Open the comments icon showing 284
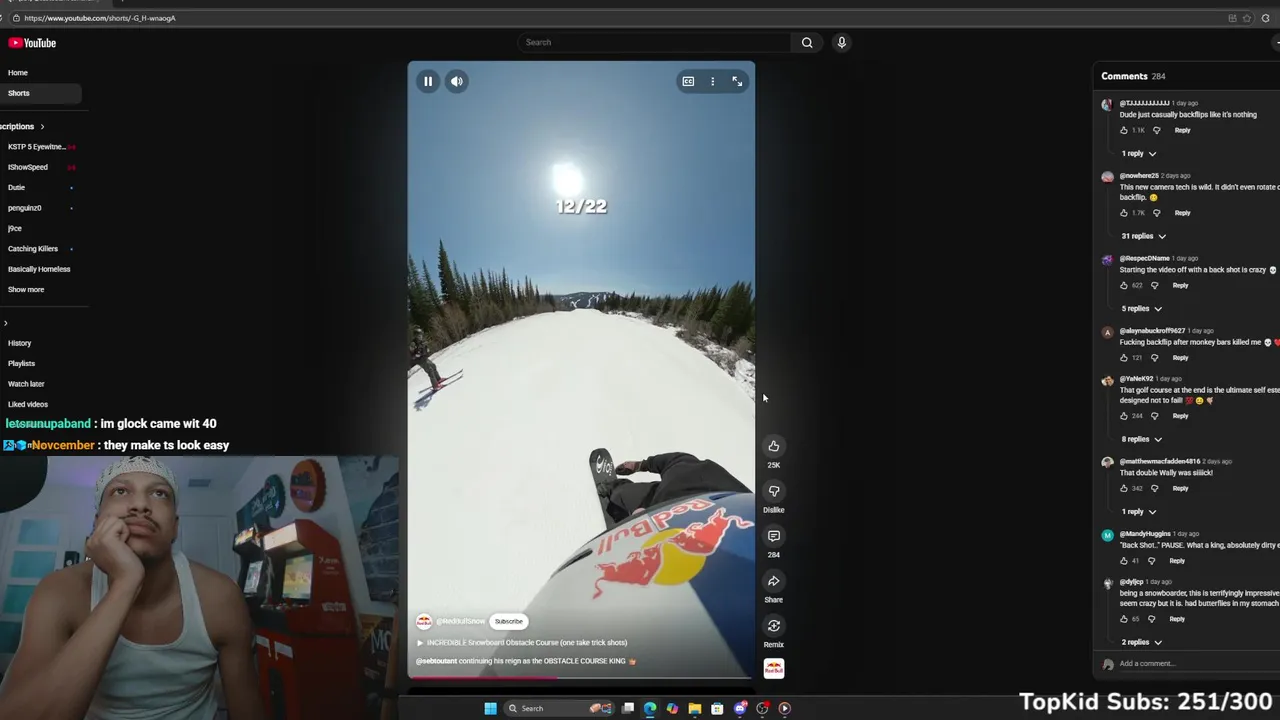Viewport: 1280px width, 720px height. click(x=773, y=536)
